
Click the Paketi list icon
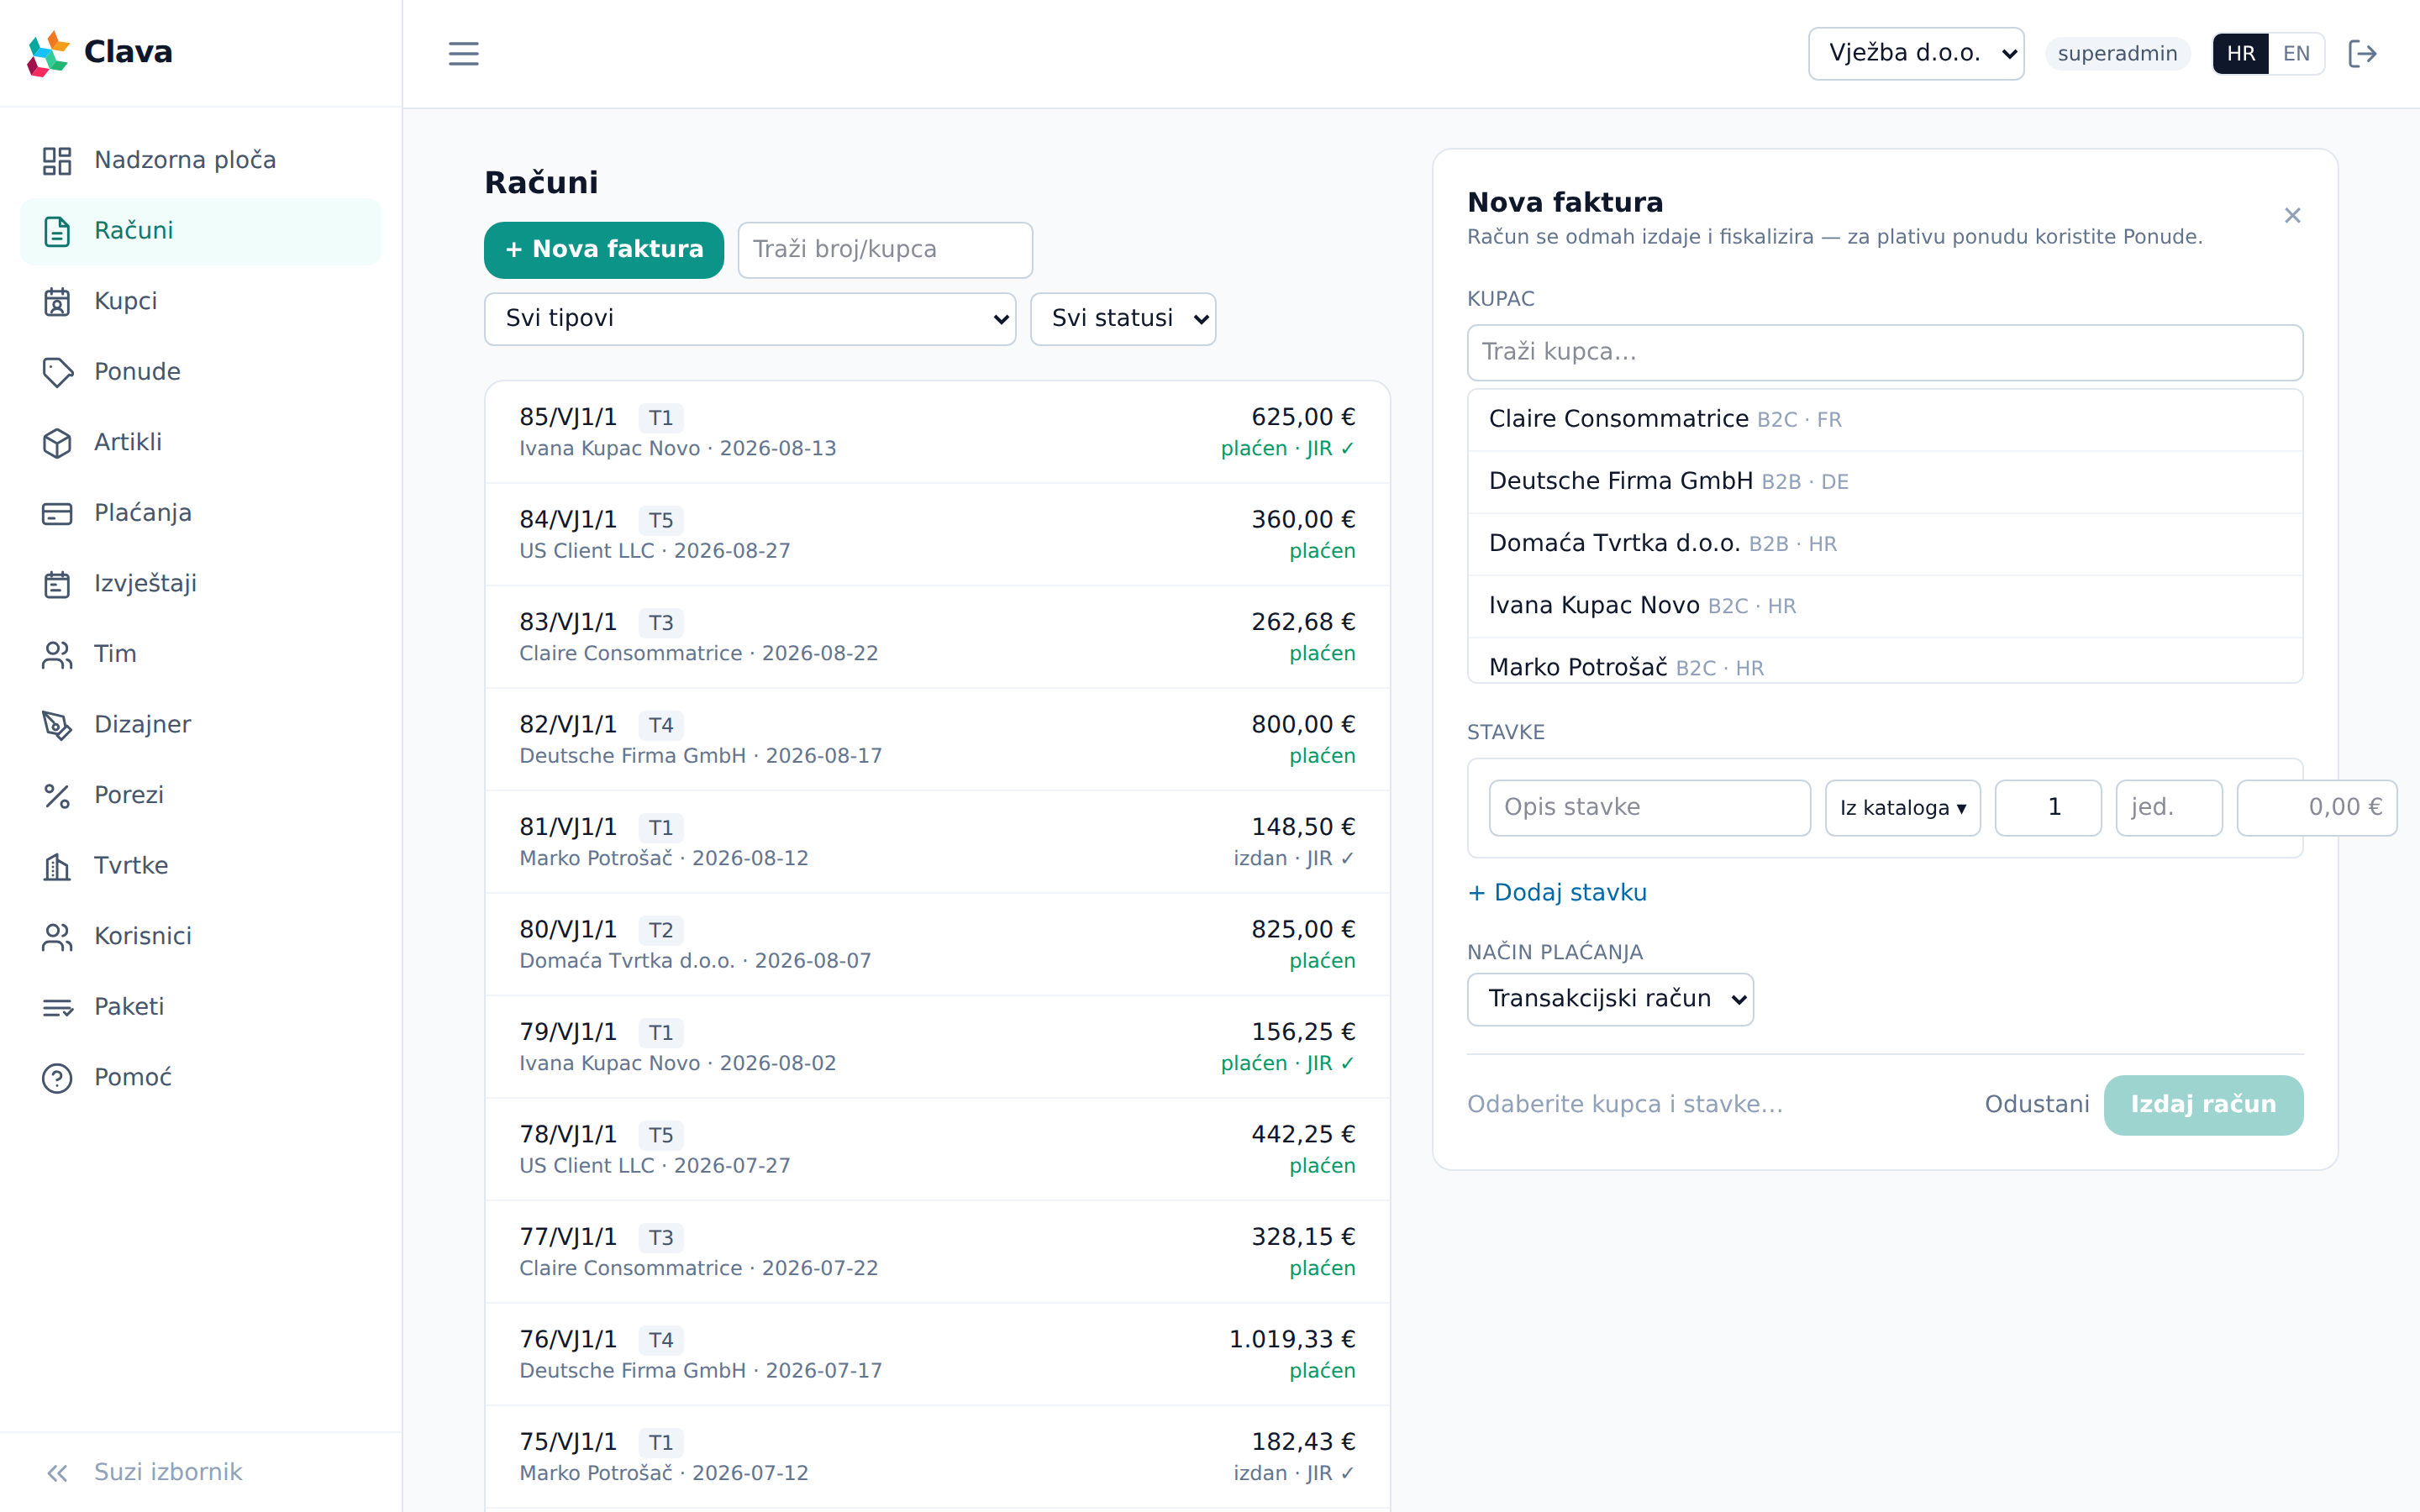[57, 1007]
